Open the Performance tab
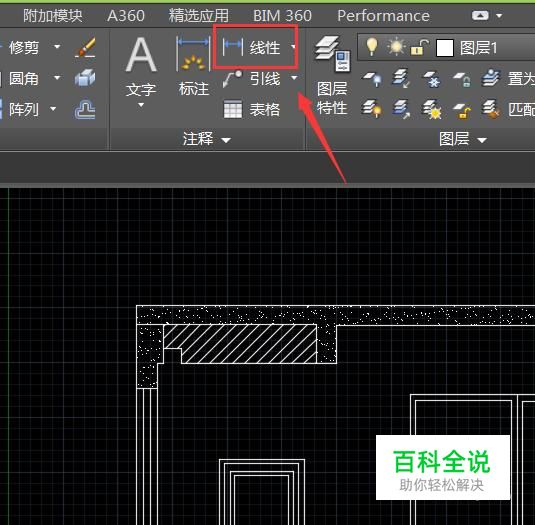Screen dimensions: 535x525 [383, 16]
